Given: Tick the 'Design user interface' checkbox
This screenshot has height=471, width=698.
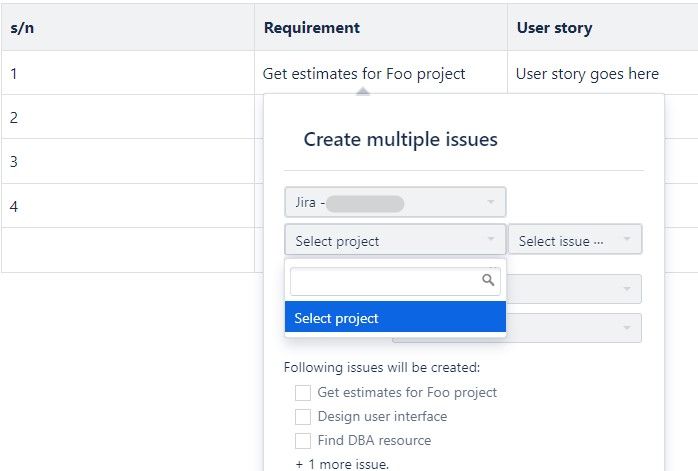Looking at the screenshot, I should [x=303, y=417].
